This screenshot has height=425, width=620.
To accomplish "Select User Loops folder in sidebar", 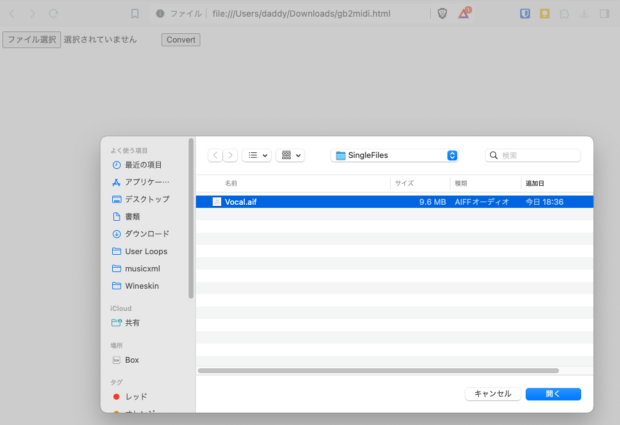I will 145,251.
